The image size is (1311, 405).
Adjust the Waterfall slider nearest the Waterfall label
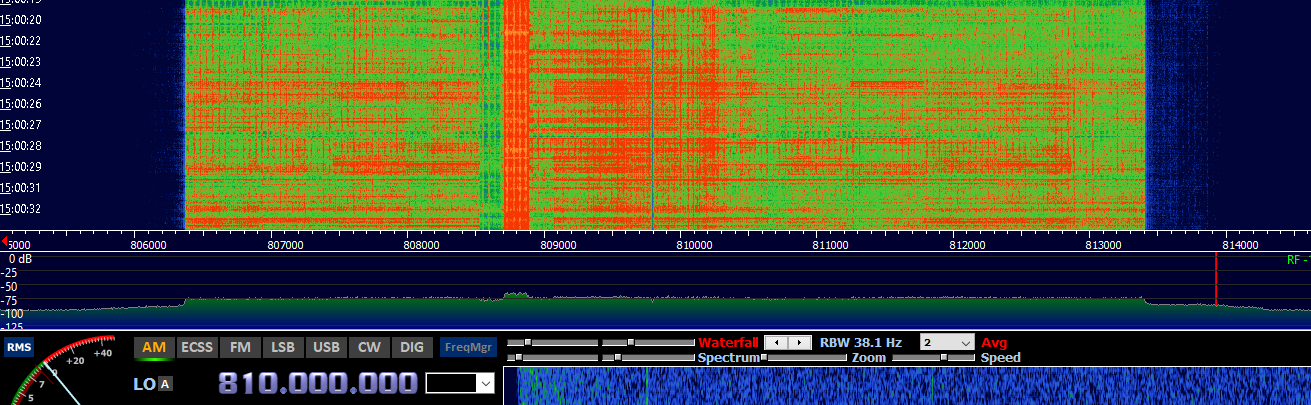coord(647,342)
